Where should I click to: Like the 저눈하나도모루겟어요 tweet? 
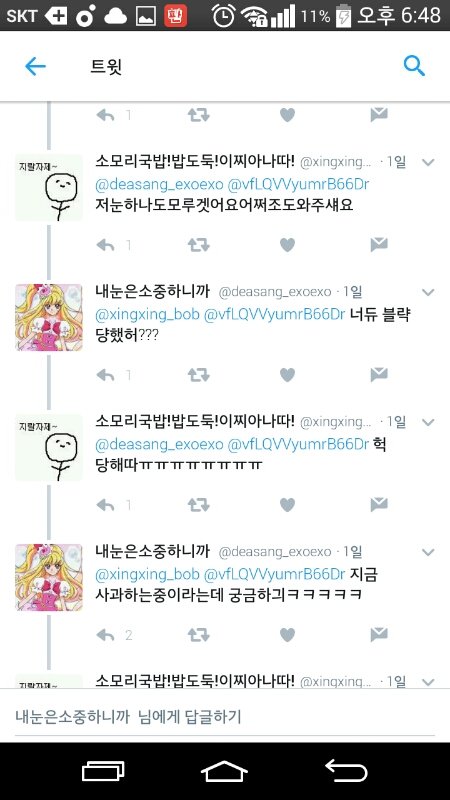point(287,245)
